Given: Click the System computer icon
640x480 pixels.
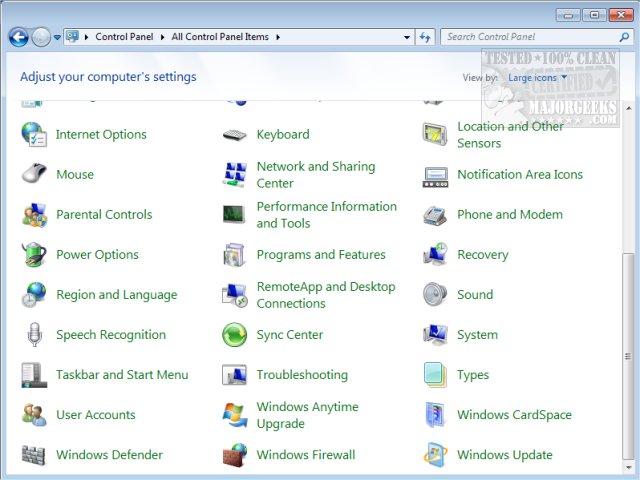Looking at the screenshot, I should (435, 334).
